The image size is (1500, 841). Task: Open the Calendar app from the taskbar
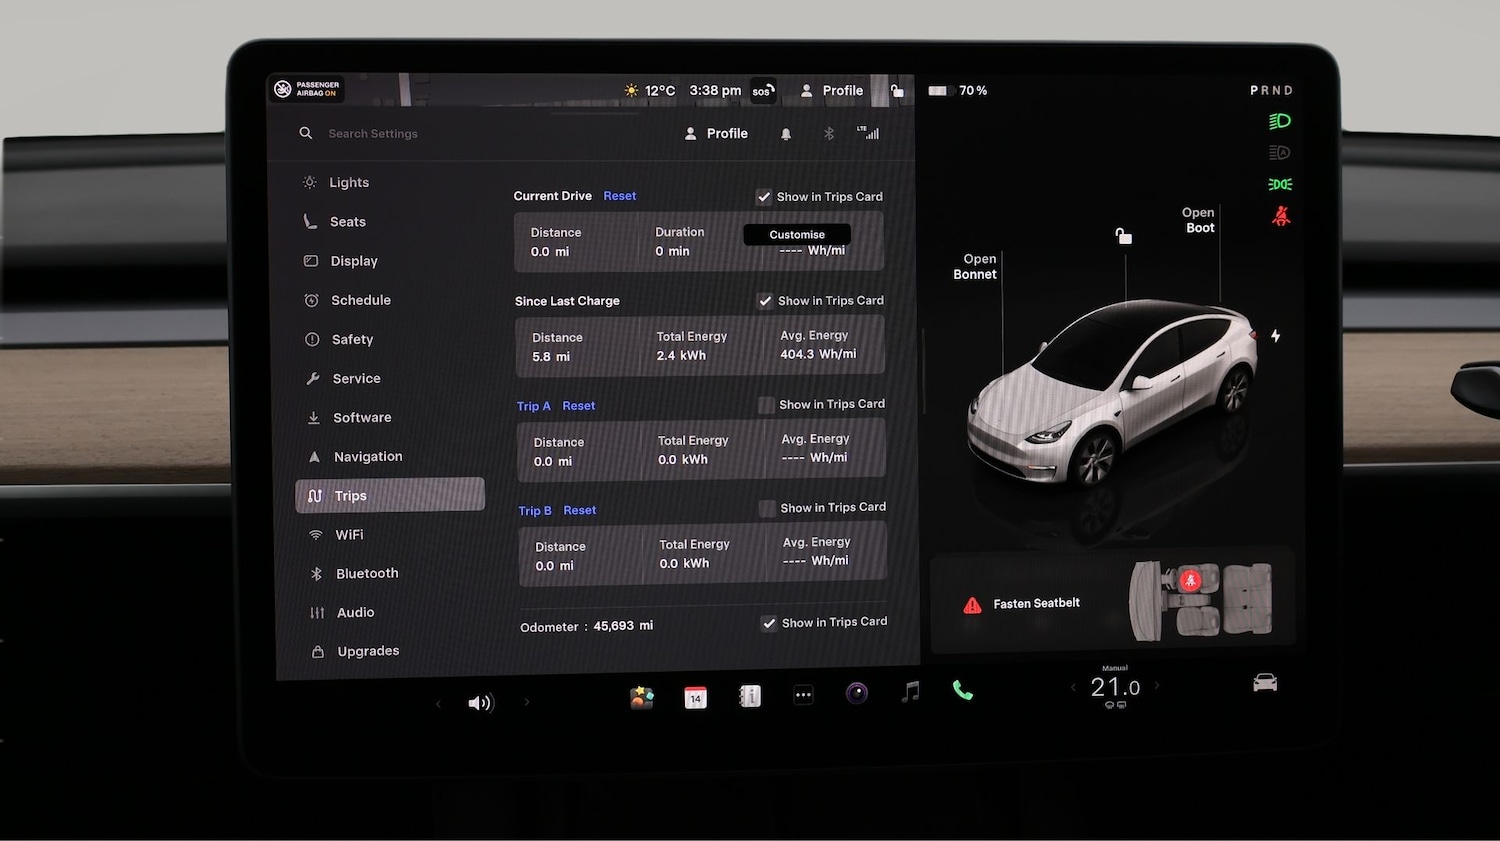pyautogui.click(x=695, y=695)
